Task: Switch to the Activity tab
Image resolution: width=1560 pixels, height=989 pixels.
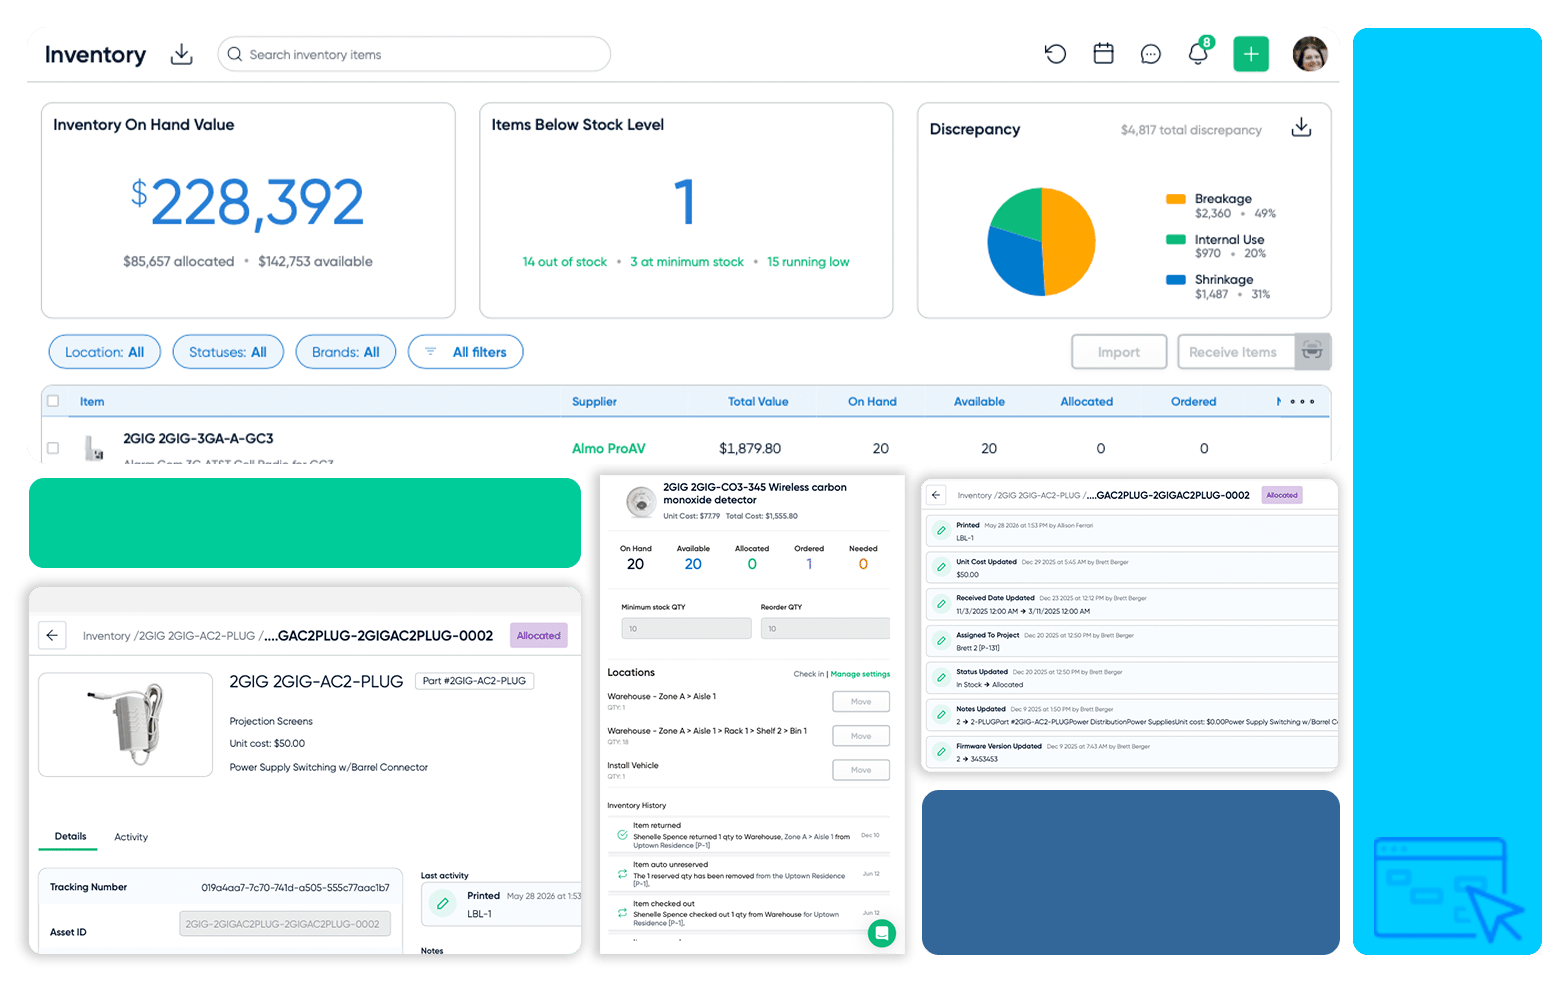Action: point(131,837)
